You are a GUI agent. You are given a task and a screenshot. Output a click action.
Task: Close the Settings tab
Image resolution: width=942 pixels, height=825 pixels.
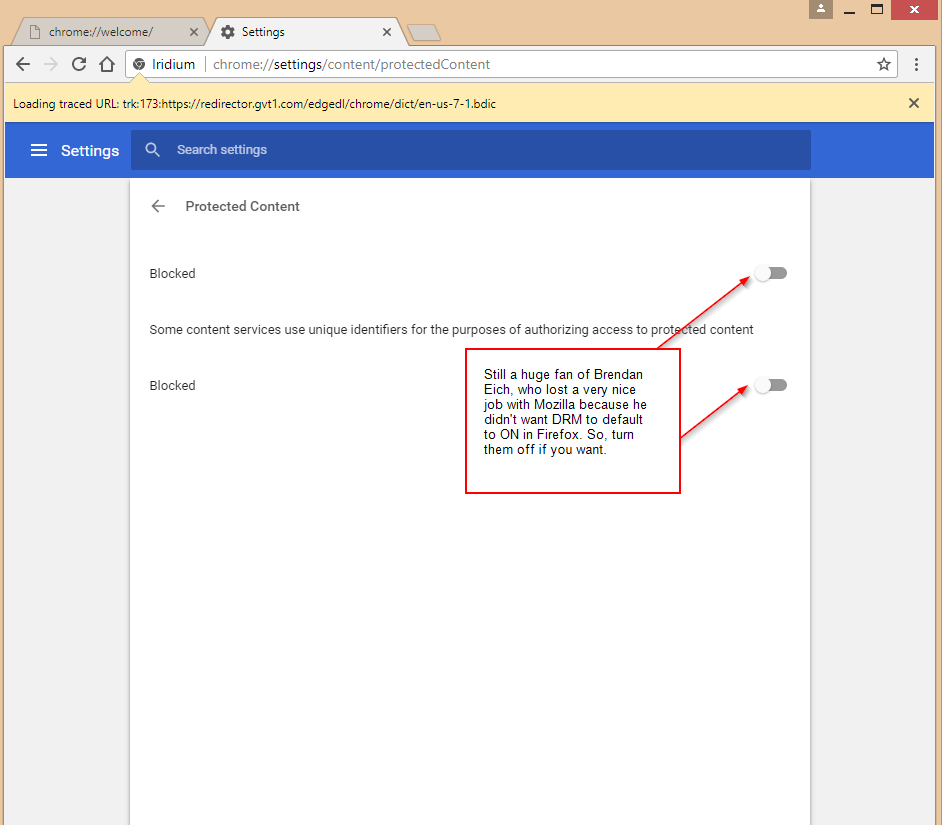point(387,32)
